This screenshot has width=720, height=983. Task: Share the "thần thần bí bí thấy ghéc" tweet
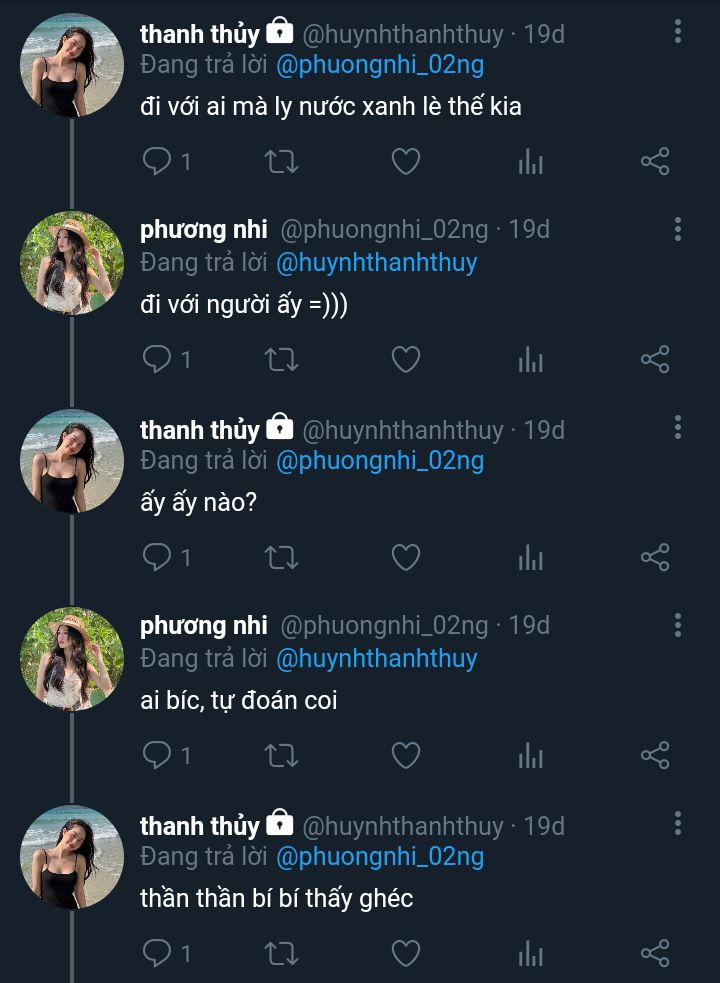[655, 954]
